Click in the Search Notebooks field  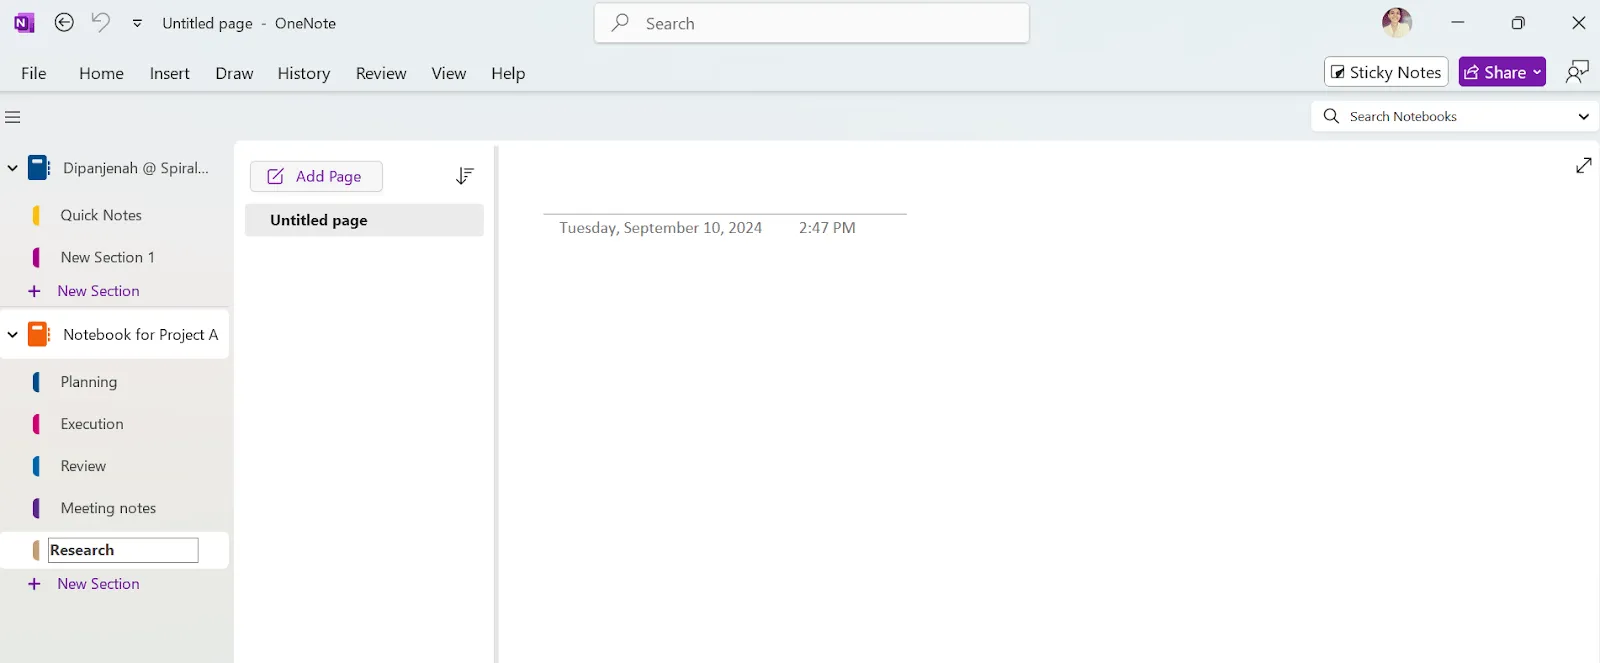click(1455, 116)
